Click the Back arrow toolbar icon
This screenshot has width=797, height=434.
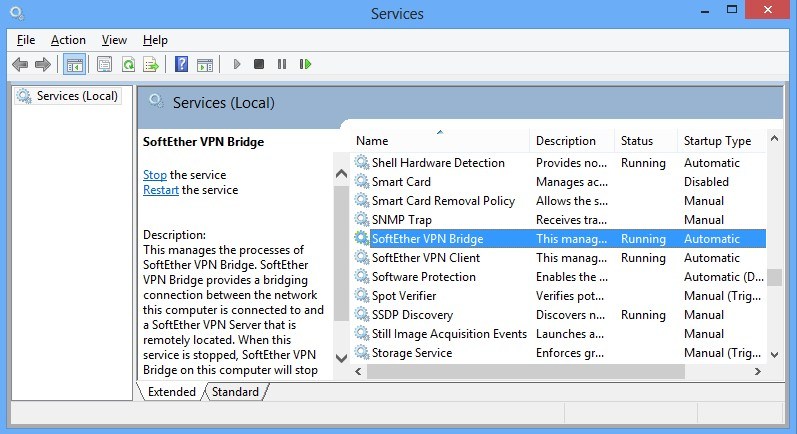click(x=20, y=64)
